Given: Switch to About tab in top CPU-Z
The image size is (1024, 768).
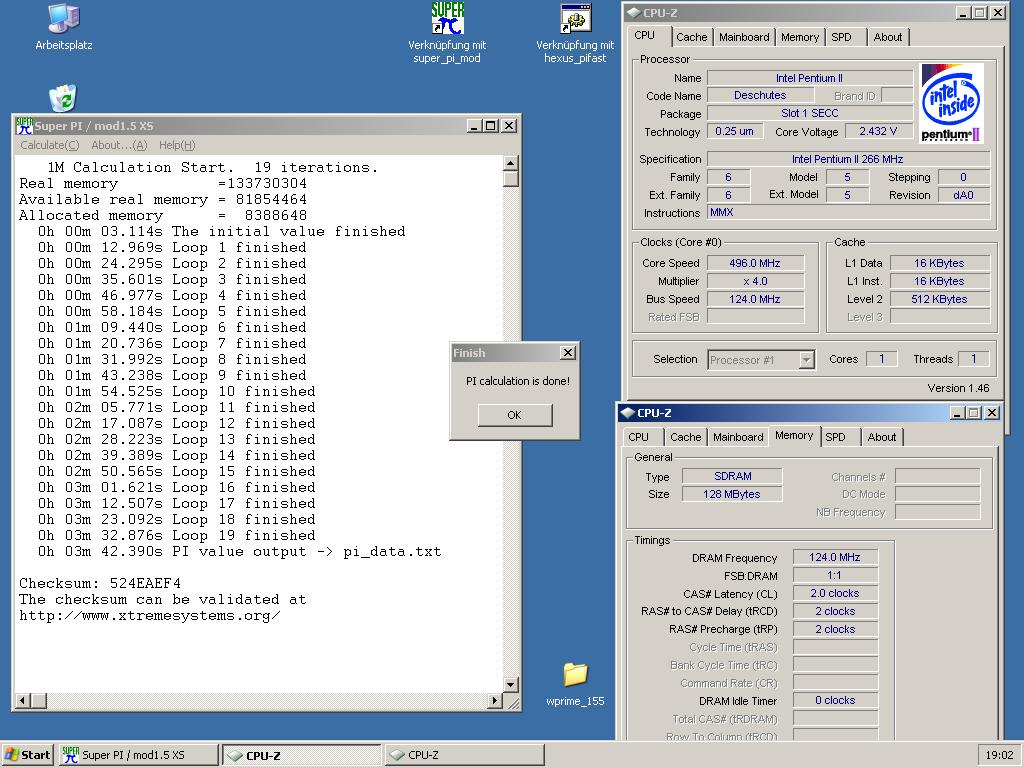Looking at the screenshot, I should [888, 37].
